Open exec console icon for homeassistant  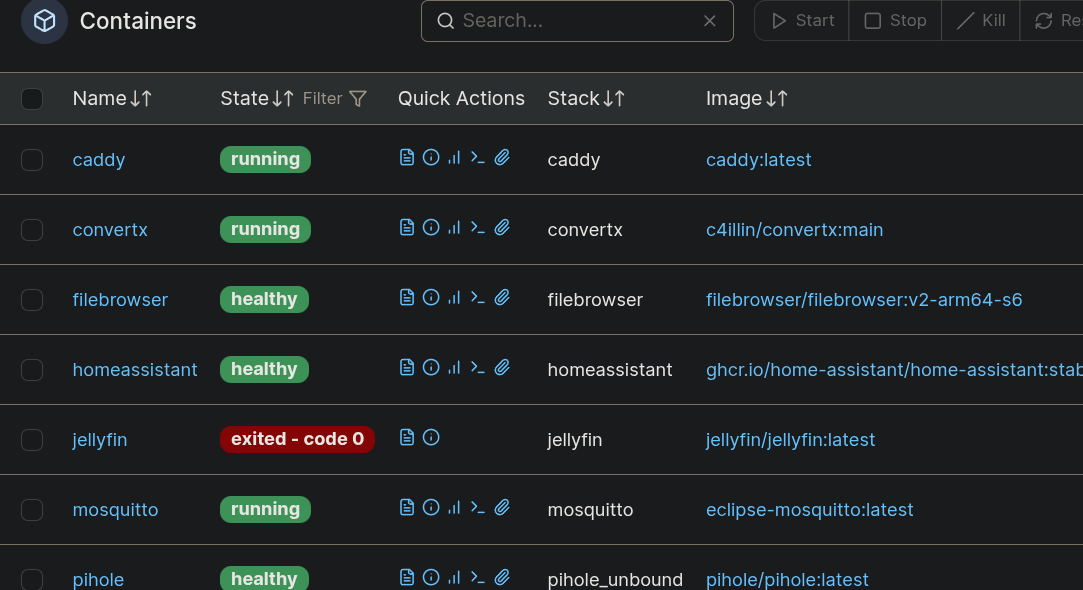478,368
